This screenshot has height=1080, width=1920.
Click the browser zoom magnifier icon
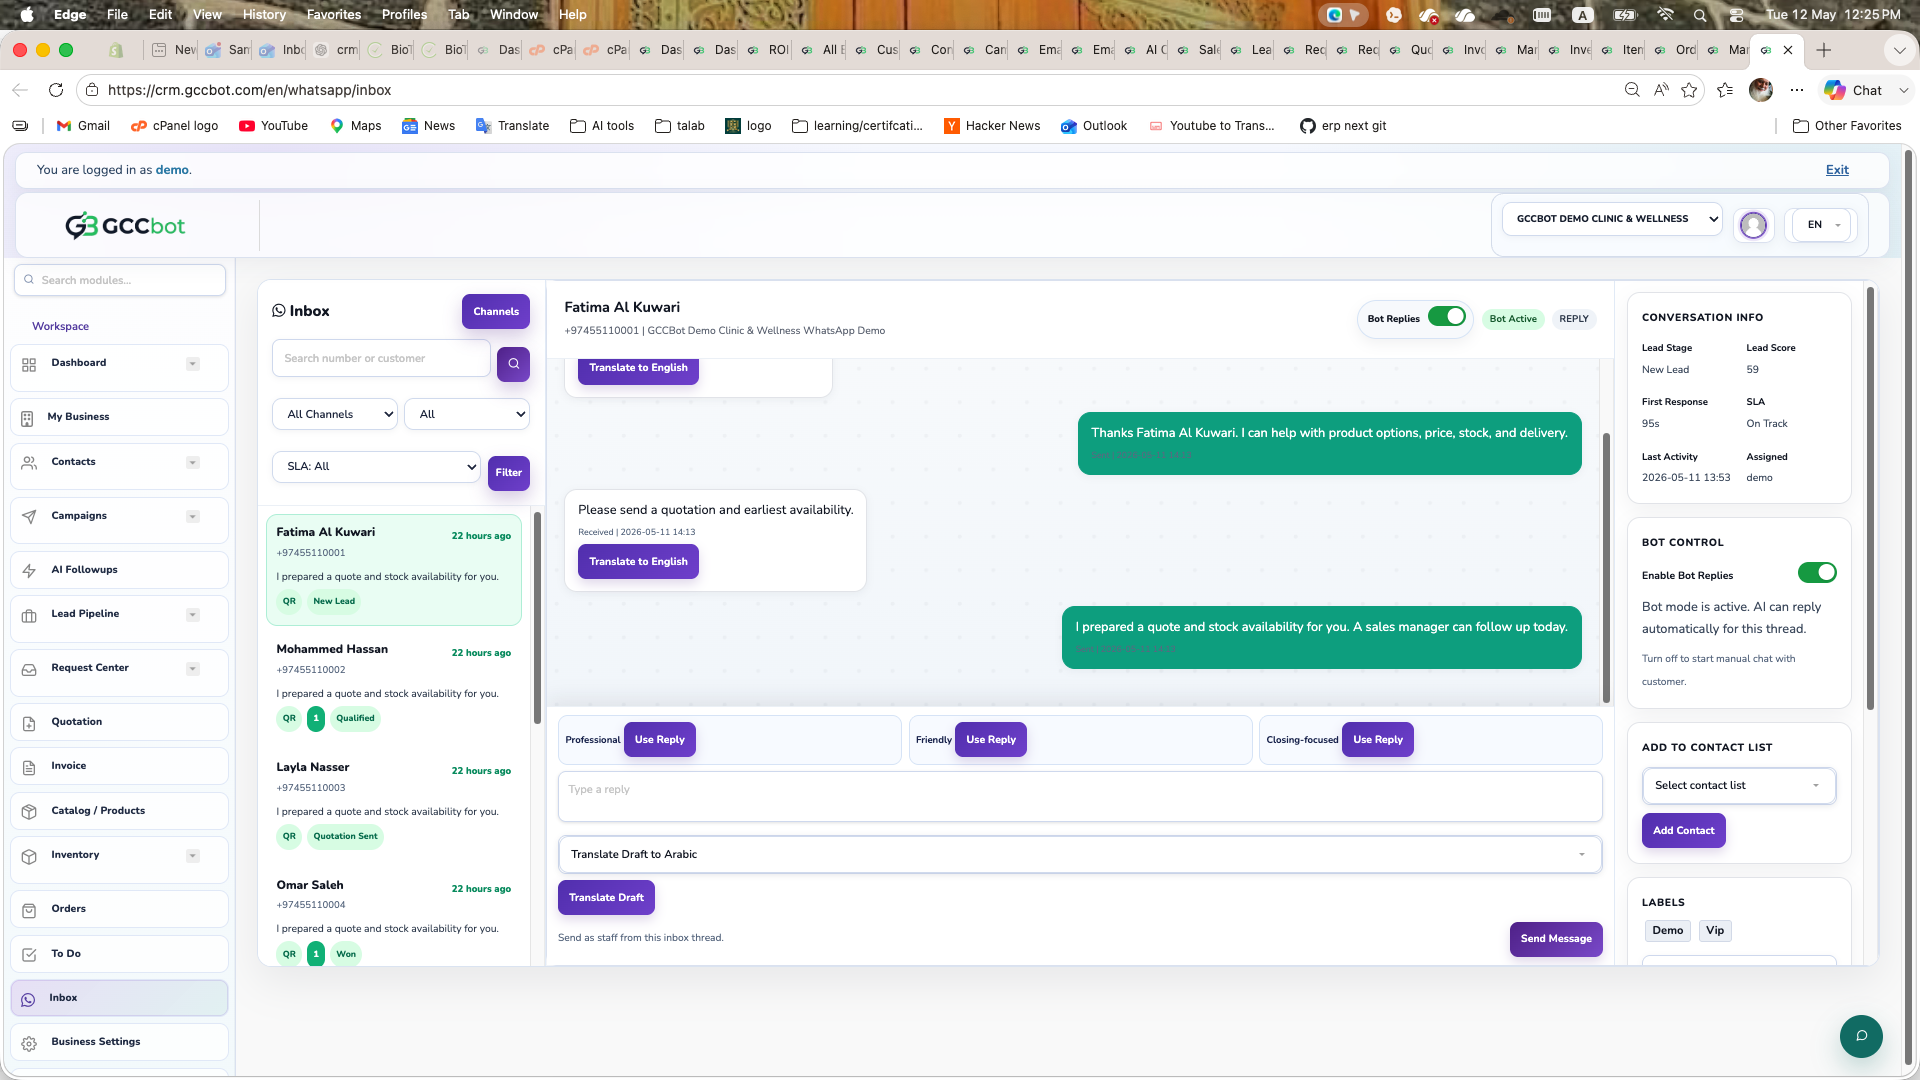(1632, 90)
